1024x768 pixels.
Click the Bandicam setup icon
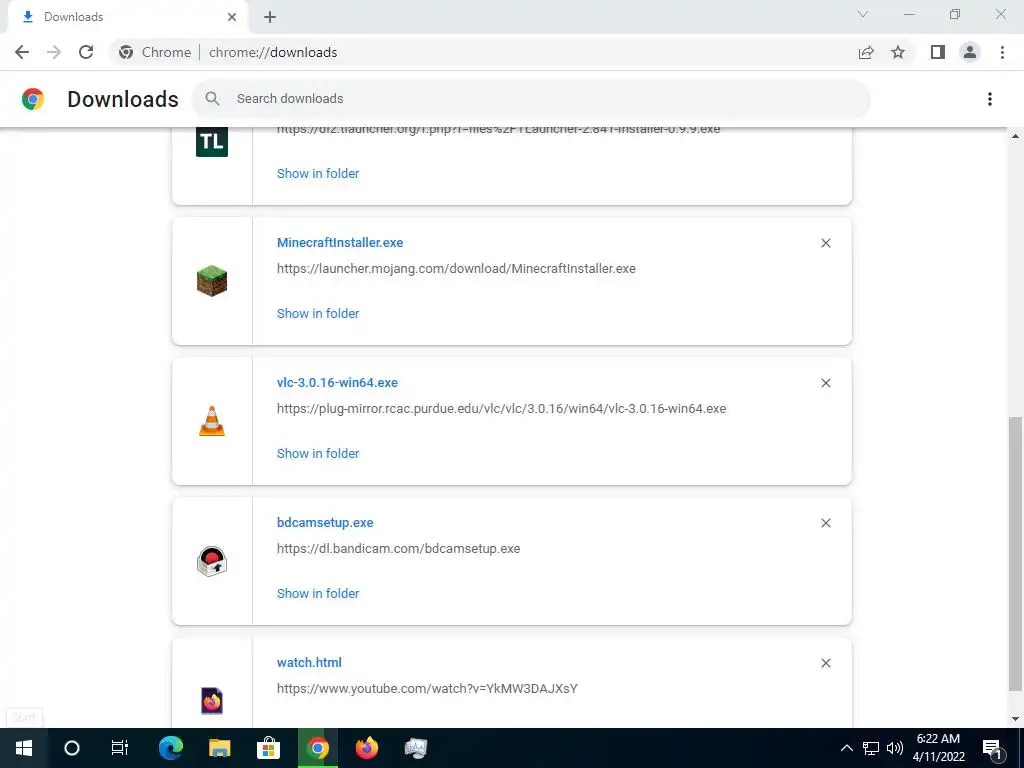tap(212, 561)
